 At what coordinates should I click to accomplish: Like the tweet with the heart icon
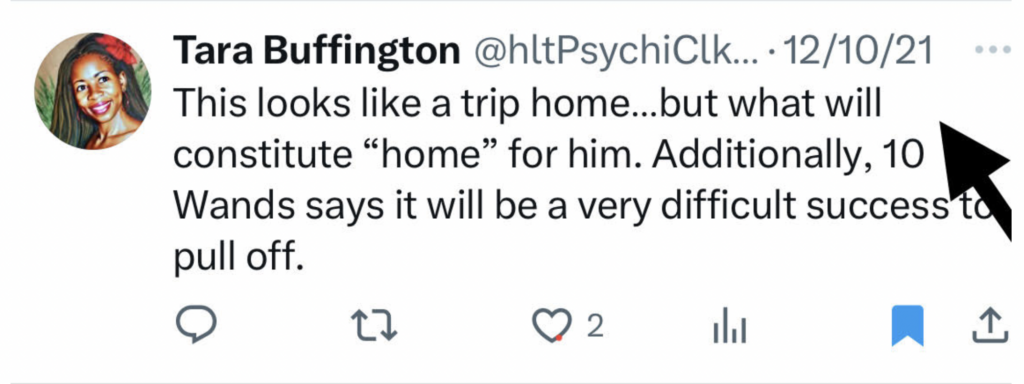548,326
